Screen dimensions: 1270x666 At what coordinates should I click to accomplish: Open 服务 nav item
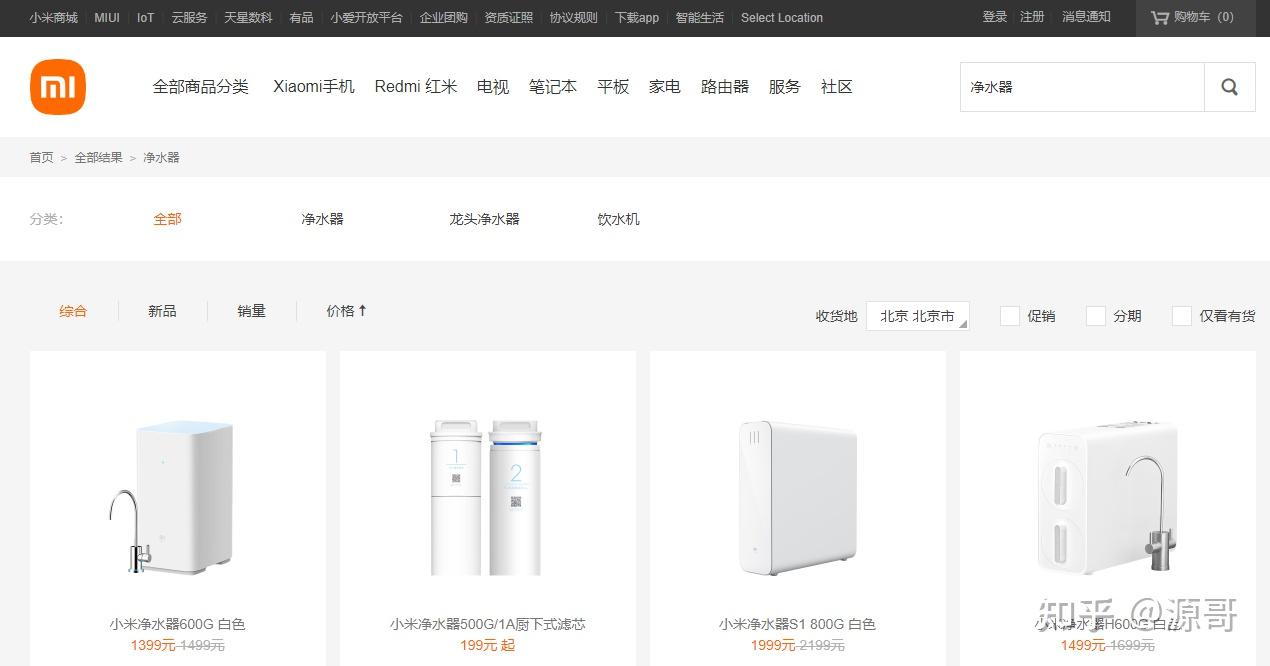click(x=785, y=87)
